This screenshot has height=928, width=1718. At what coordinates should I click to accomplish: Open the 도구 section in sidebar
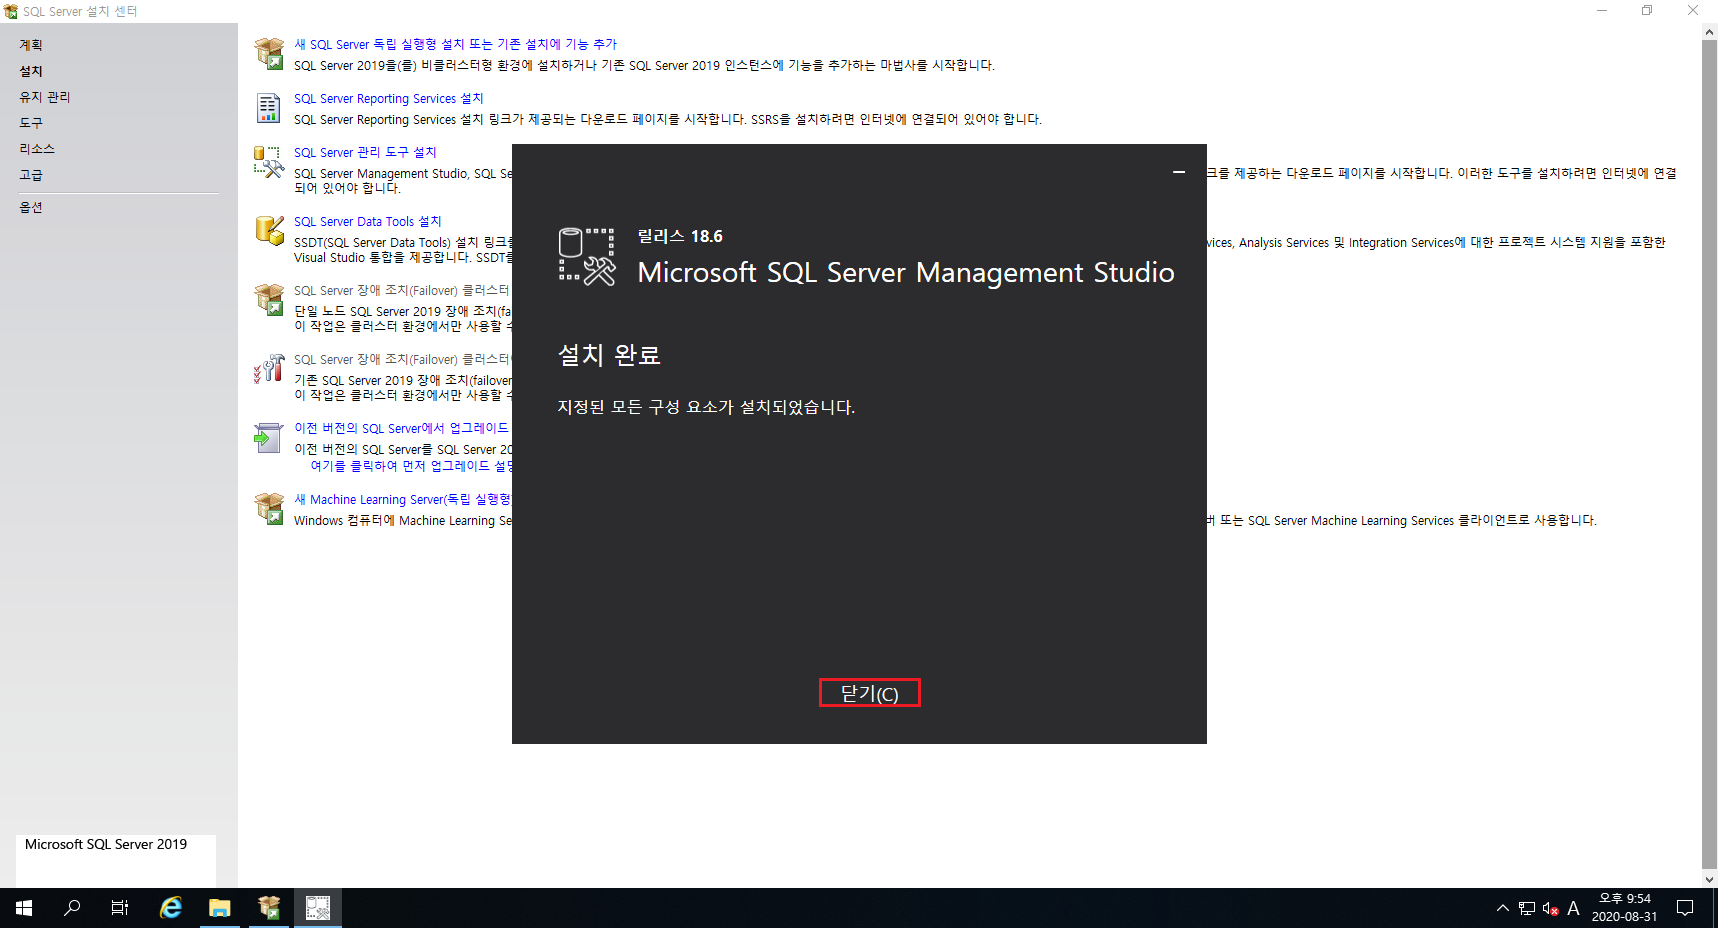pyautogui.click(x=31, y=123)
